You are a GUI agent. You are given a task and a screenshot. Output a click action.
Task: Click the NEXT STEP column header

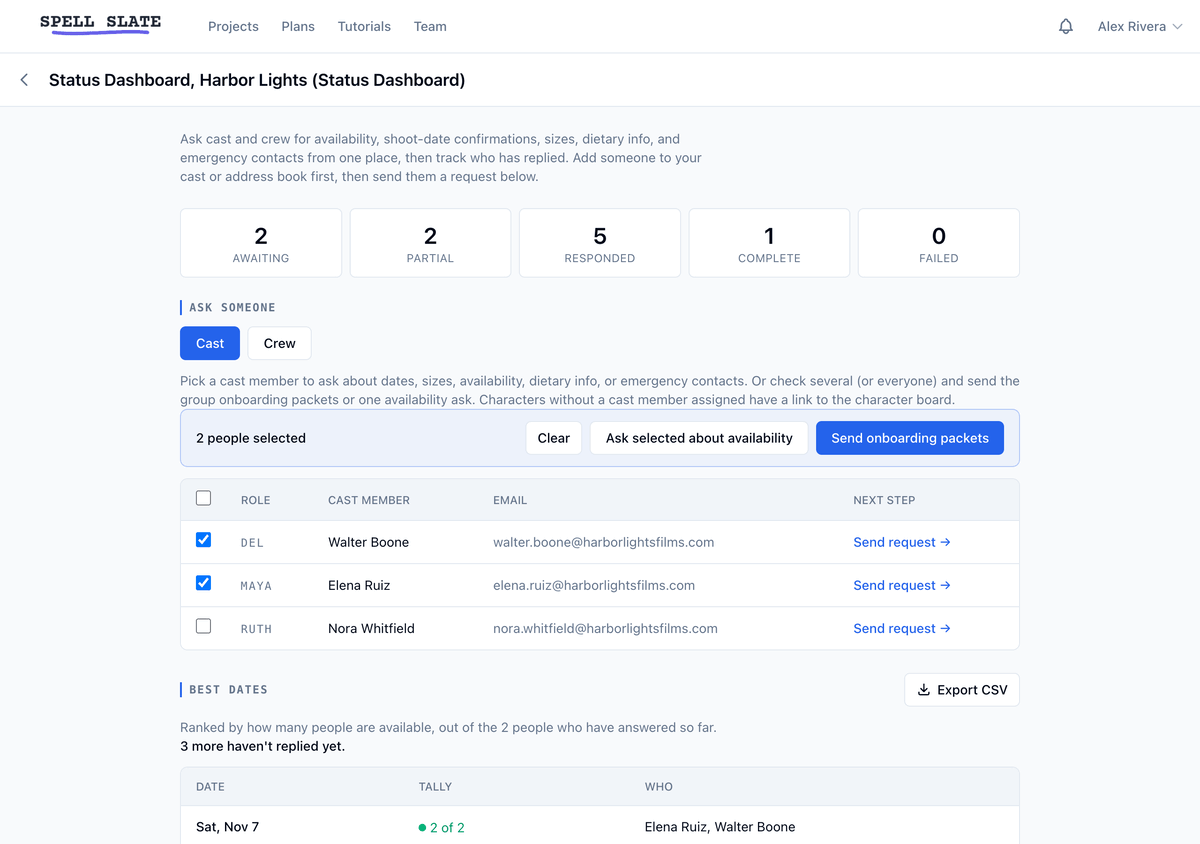(x=884, y=500)
